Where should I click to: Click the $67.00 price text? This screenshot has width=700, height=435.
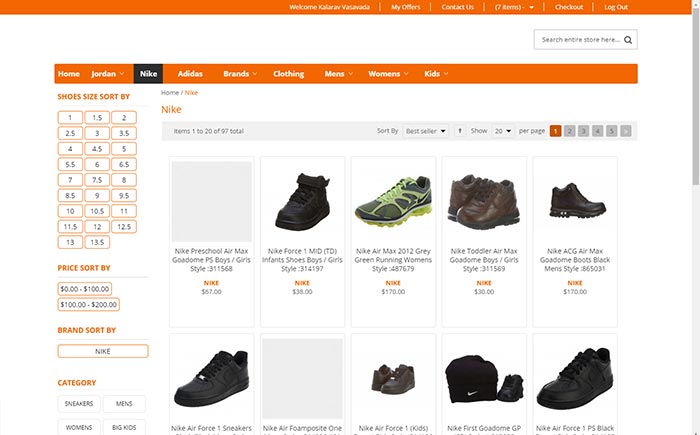(211, 292)
